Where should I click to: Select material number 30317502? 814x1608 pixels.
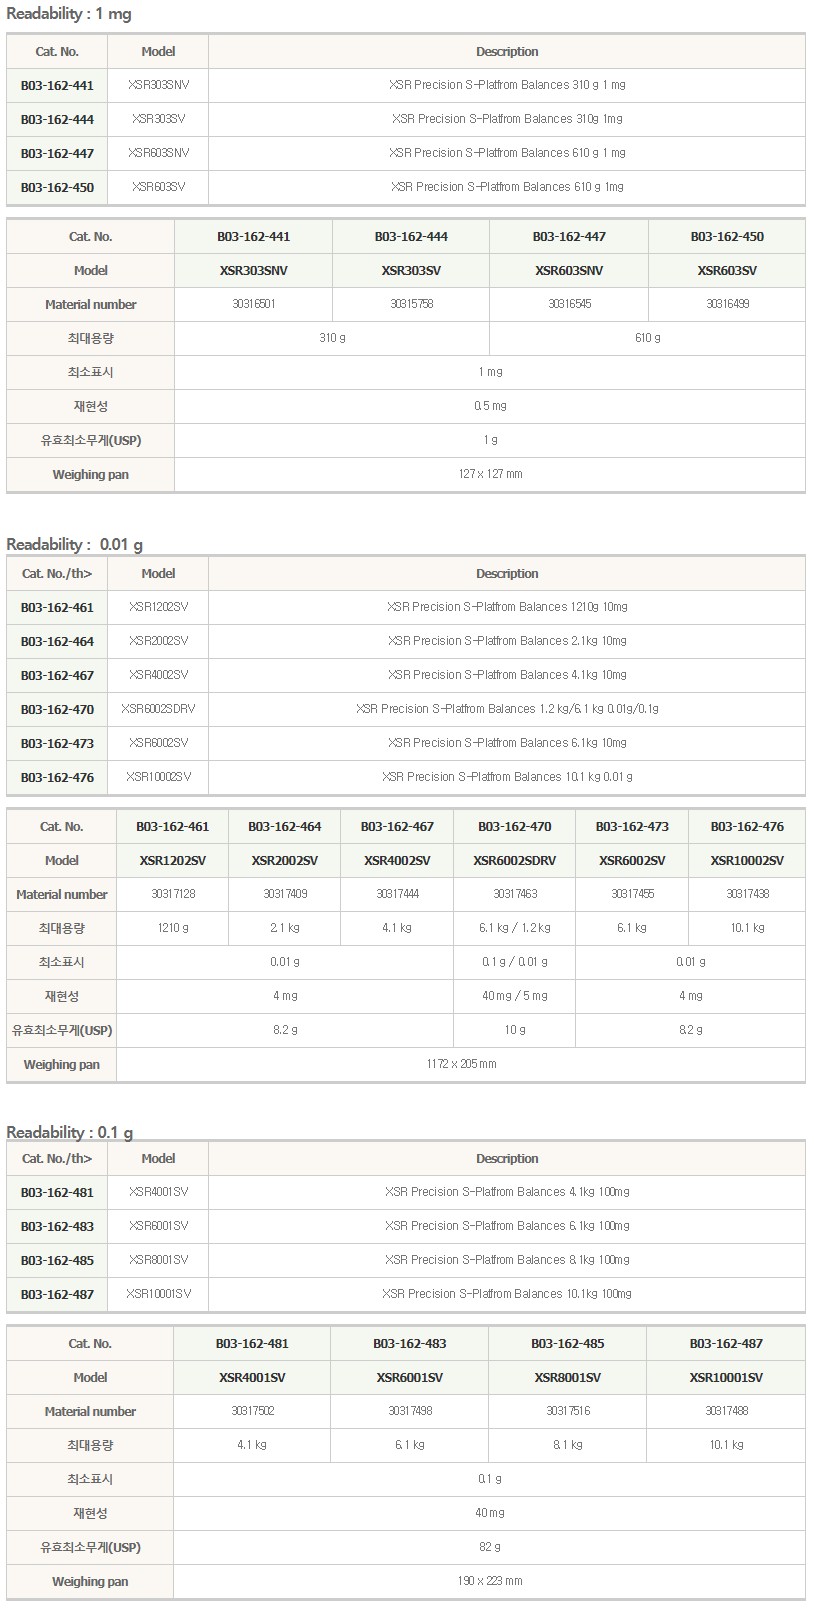pyautogui.click(x=252, y=1411)
